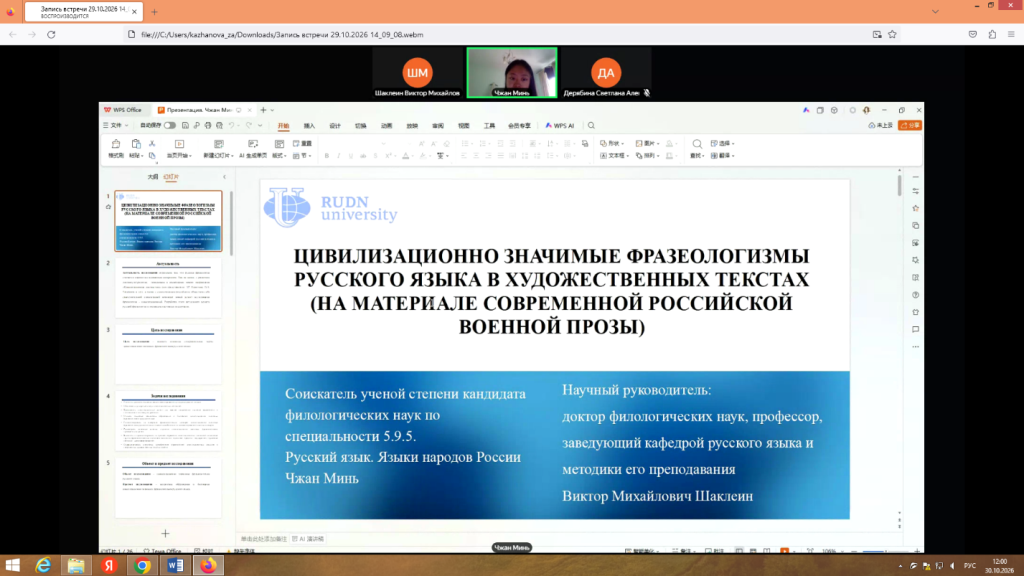1024x576 pixels.
Task: Click the "Чжан Минь" name on the slide
Action: [x=322, y=478]
